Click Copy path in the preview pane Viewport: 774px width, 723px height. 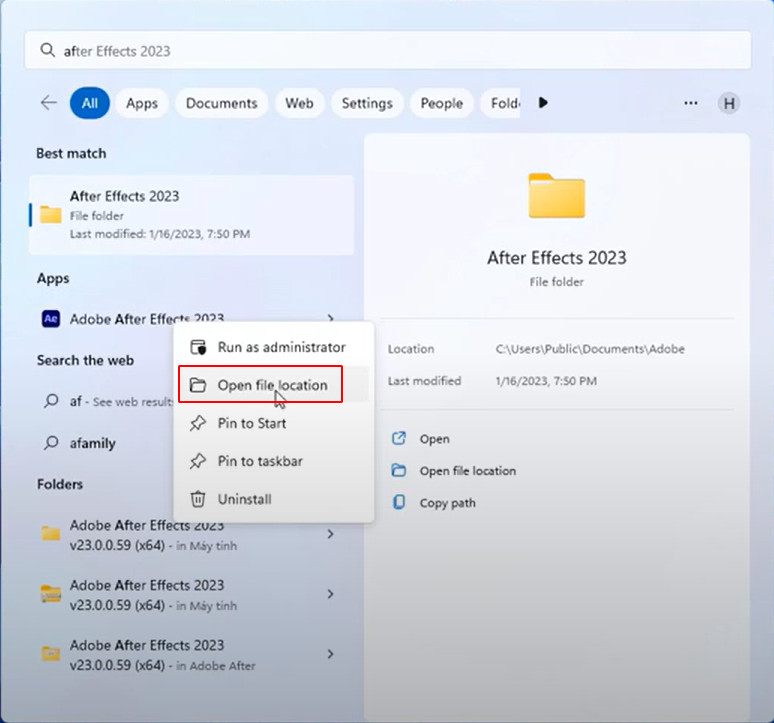(x=447, y=503)
